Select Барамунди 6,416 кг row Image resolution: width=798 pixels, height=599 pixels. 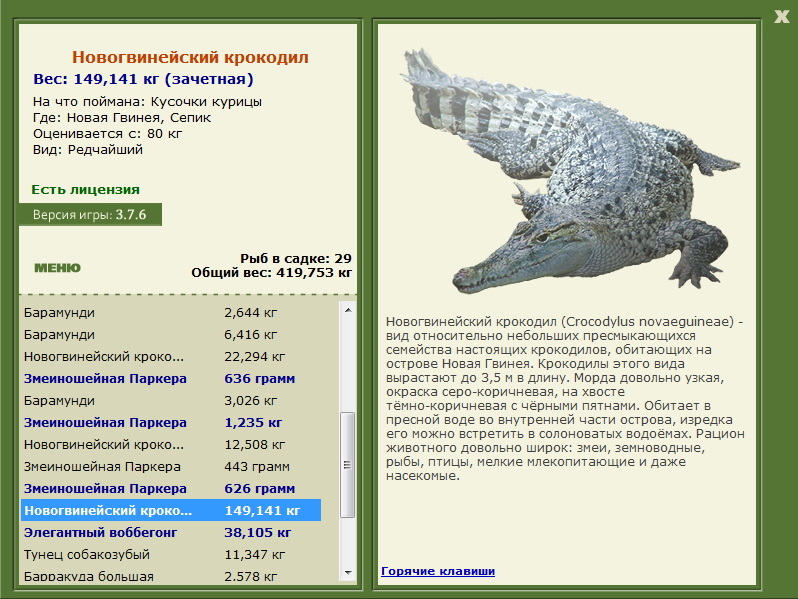coord(170,334)
